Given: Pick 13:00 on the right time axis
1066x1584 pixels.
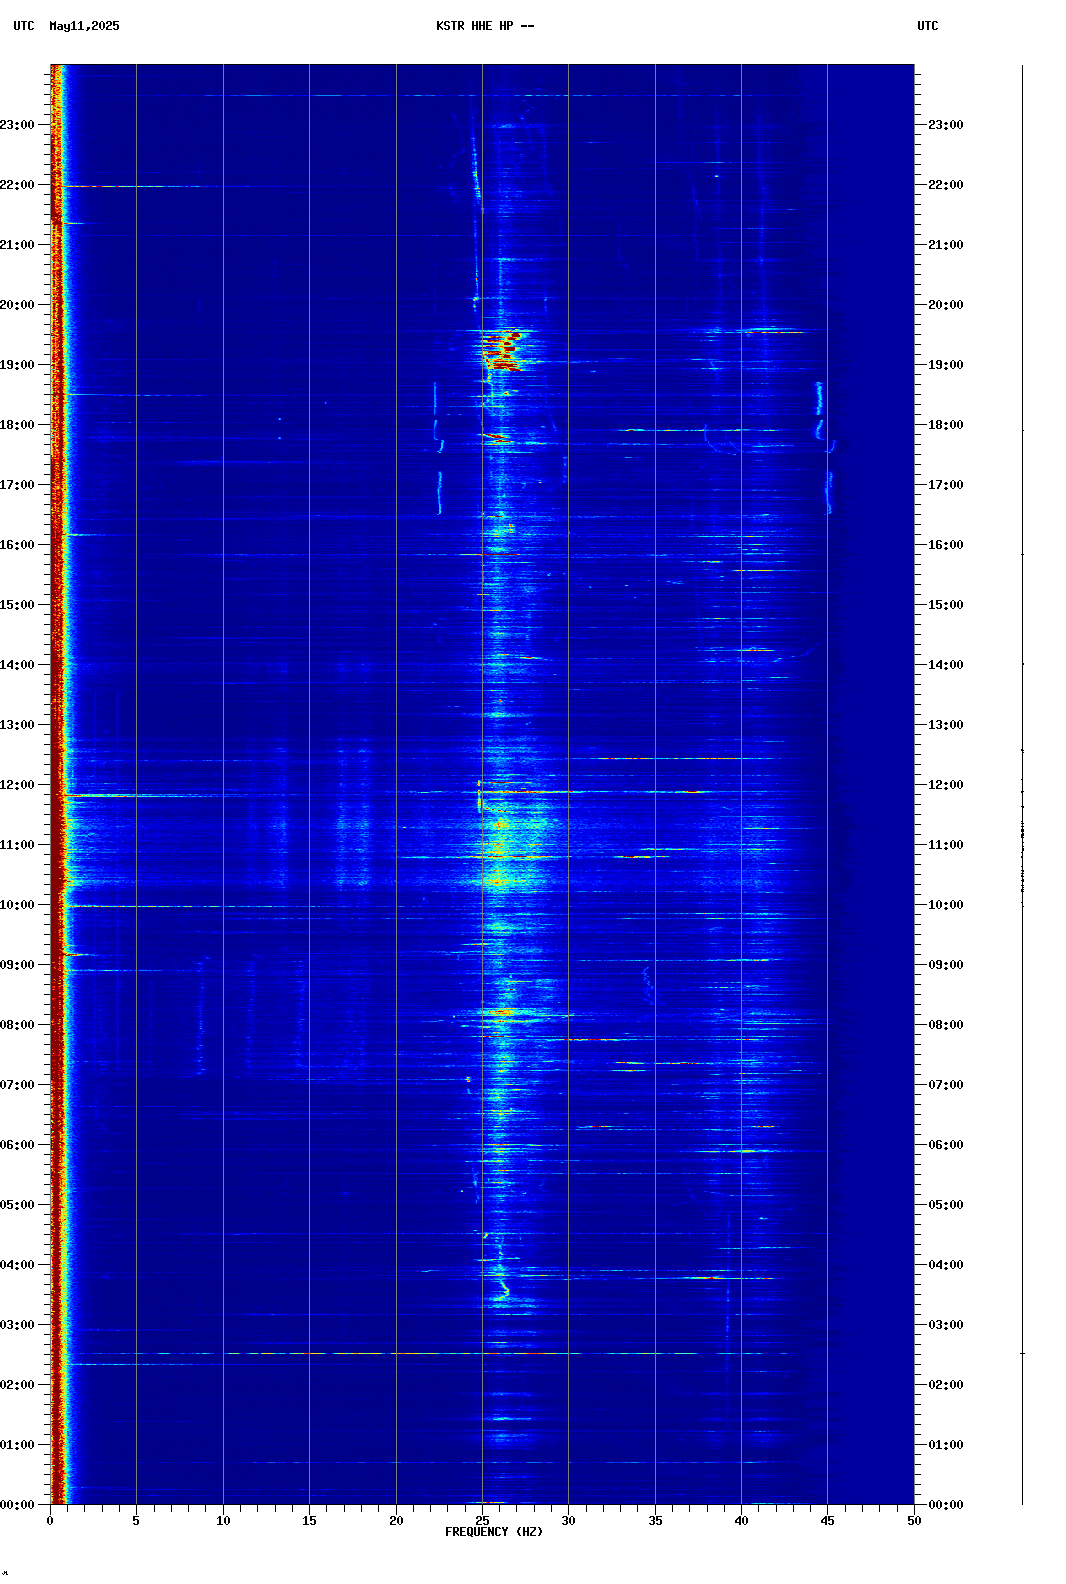Looking at the screenshot, I should click(x=946, y=725).
